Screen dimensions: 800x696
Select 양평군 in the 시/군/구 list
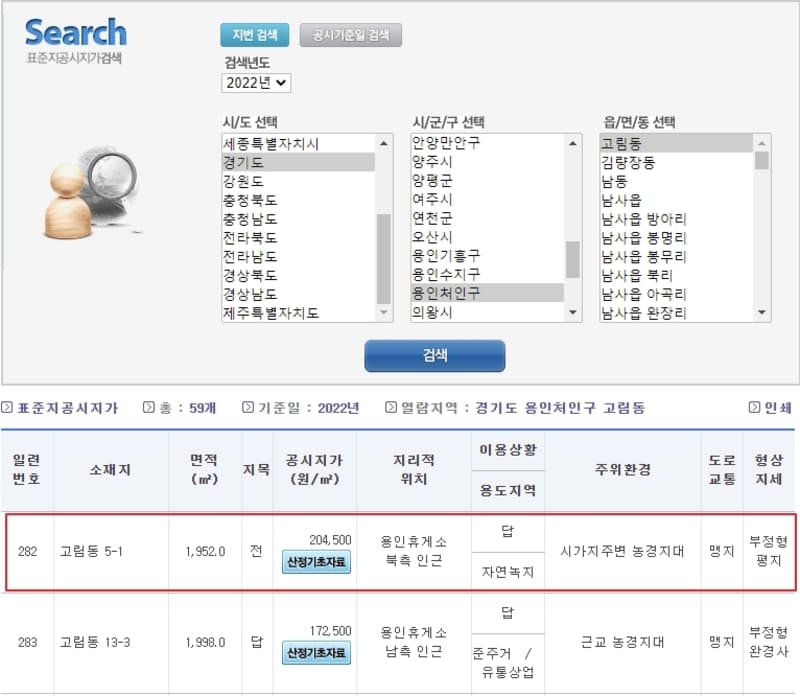coord(487,180)
